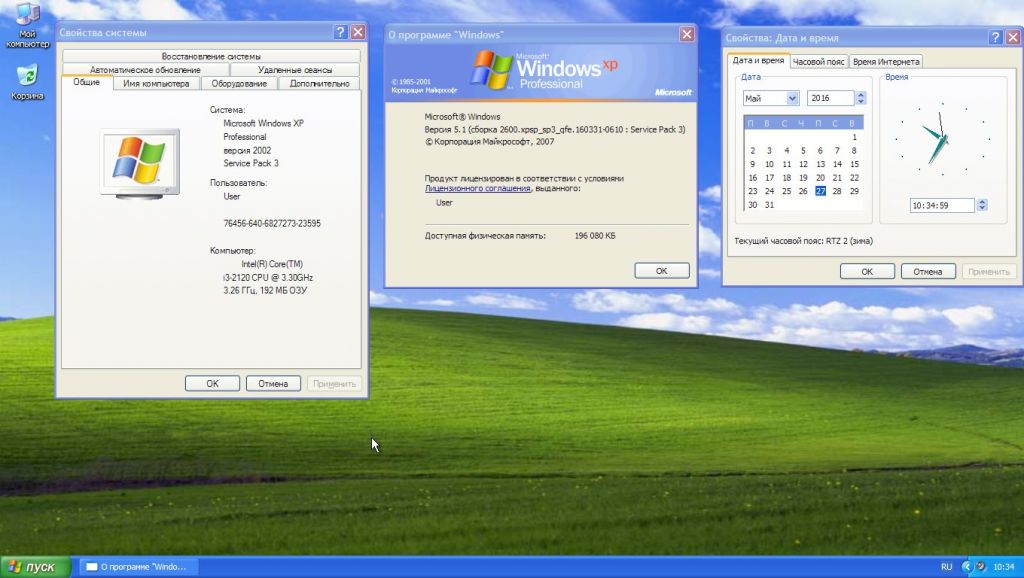The height and width of the screenshot is (578, 1024).
Task: Select day 31 in the calendar
Action: 769,205
